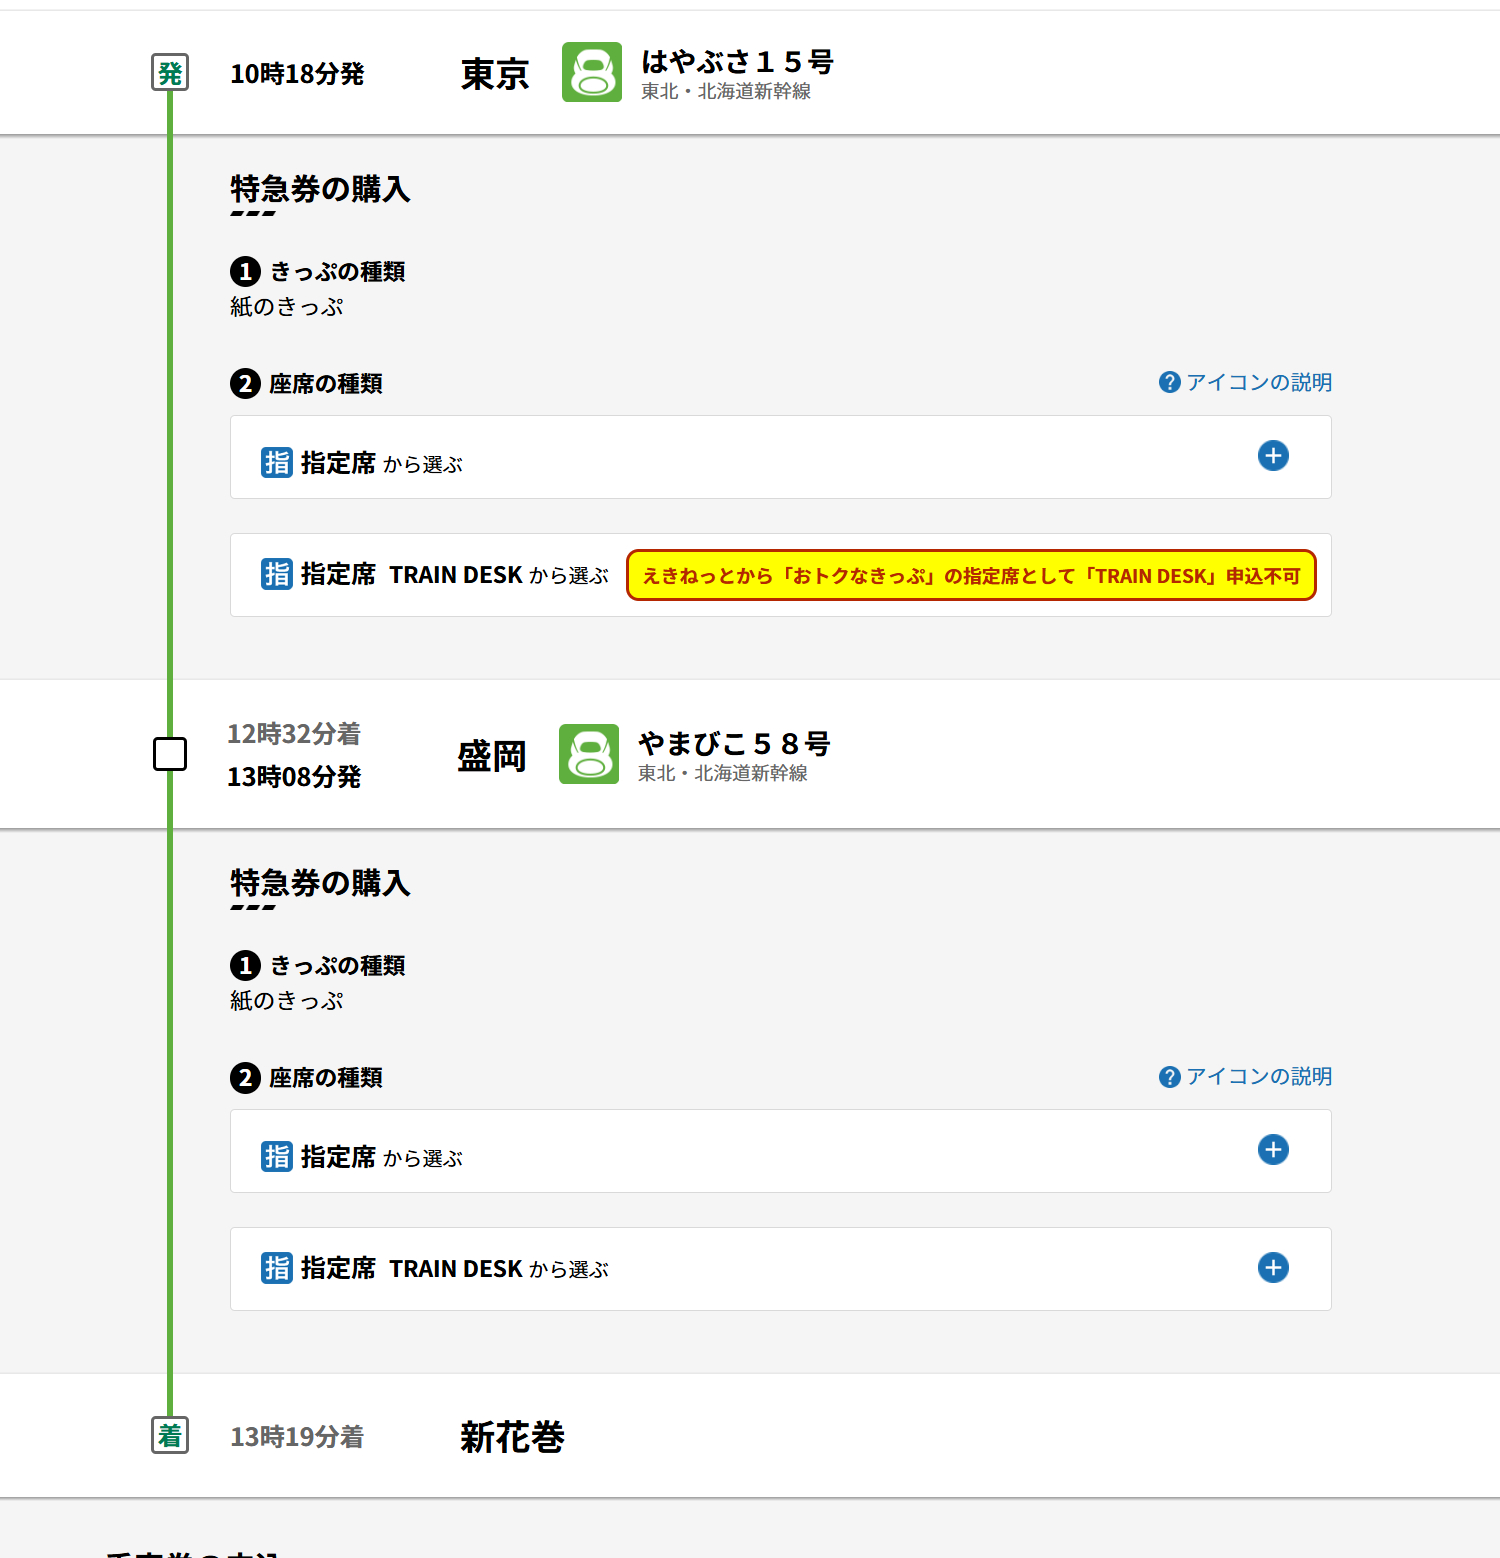
Task: Click the 着 arrival marker beside 新花巻
Action: coord(170,1436)
